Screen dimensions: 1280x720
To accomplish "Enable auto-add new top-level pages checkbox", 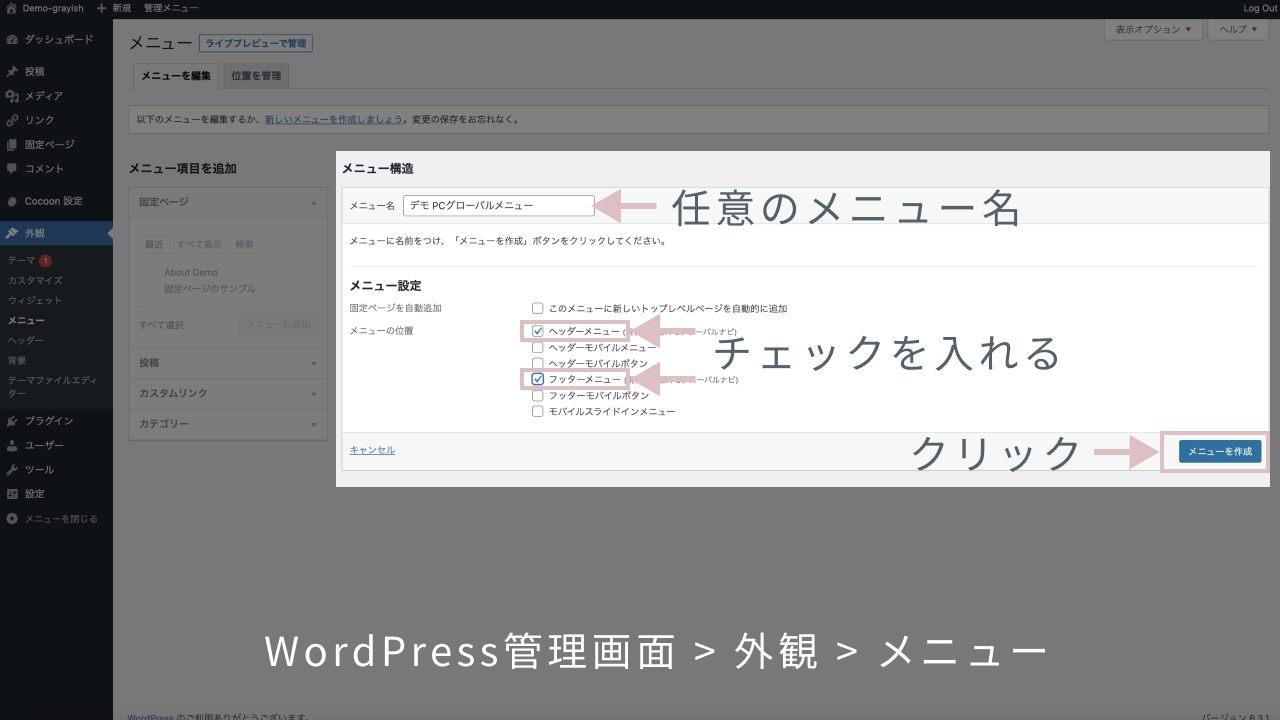I will (x=538, y=308).
